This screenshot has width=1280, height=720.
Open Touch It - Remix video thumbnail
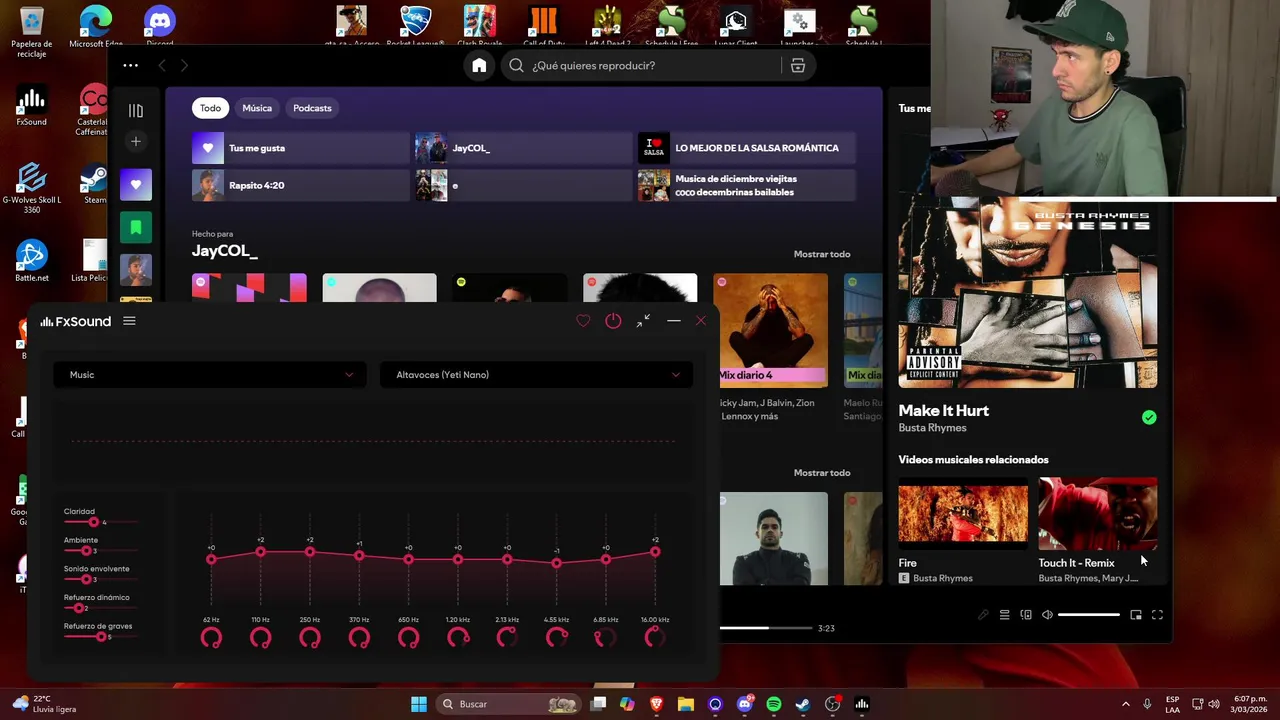click(x=1098, y=514)
